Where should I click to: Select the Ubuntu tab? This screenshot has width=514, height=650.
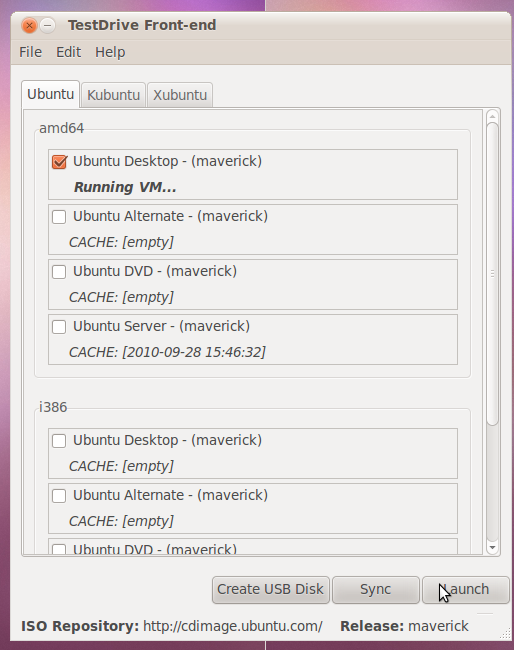point(51,94)
